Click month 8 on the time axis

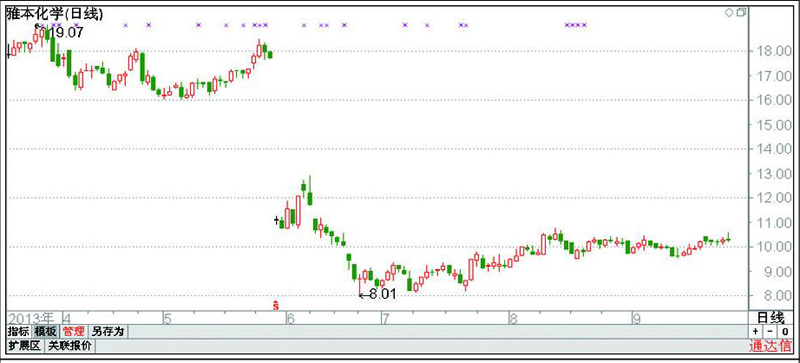[513, 319]
